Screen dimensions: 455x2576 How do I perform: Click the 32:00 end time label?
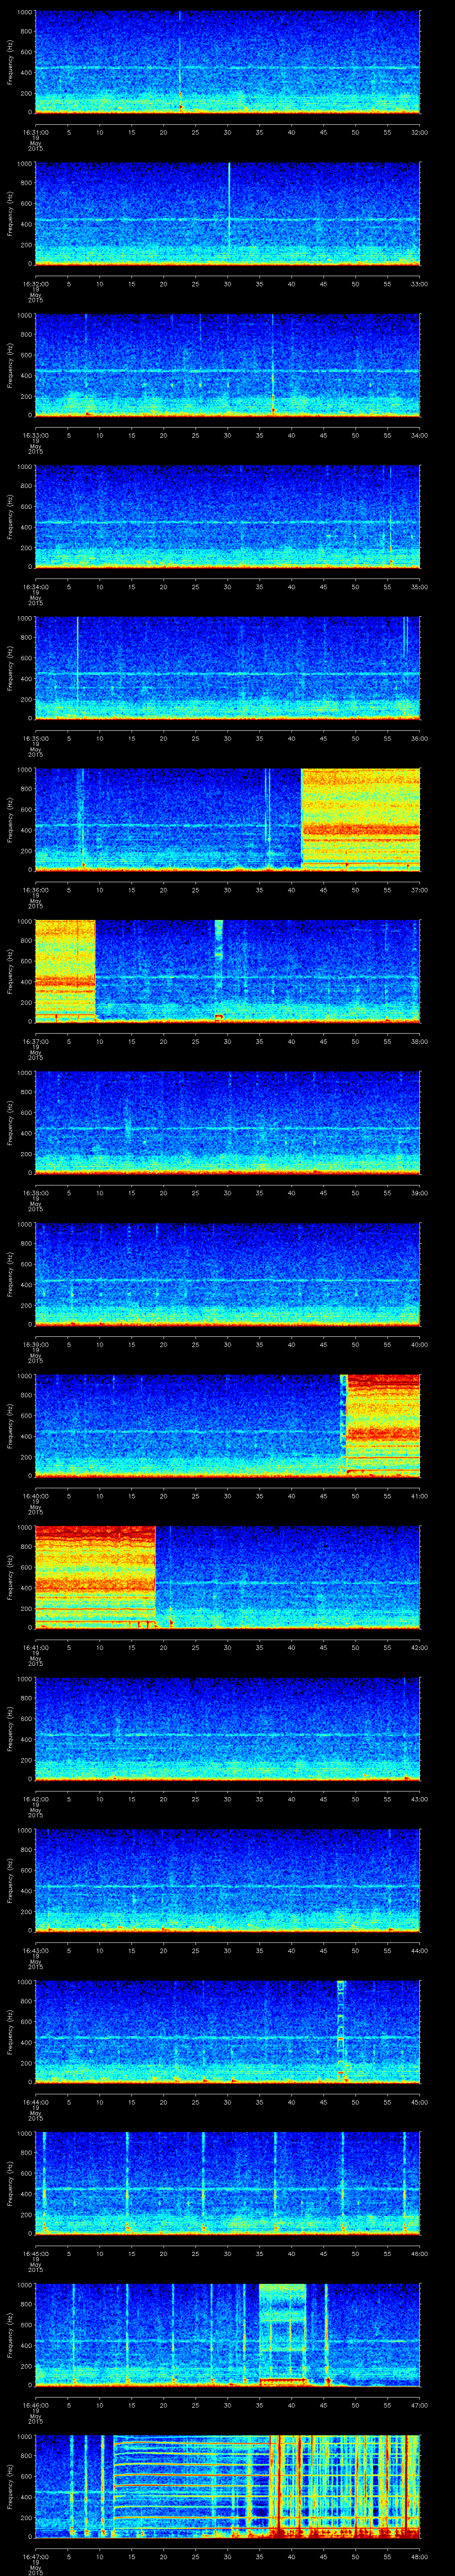[419, 132]
